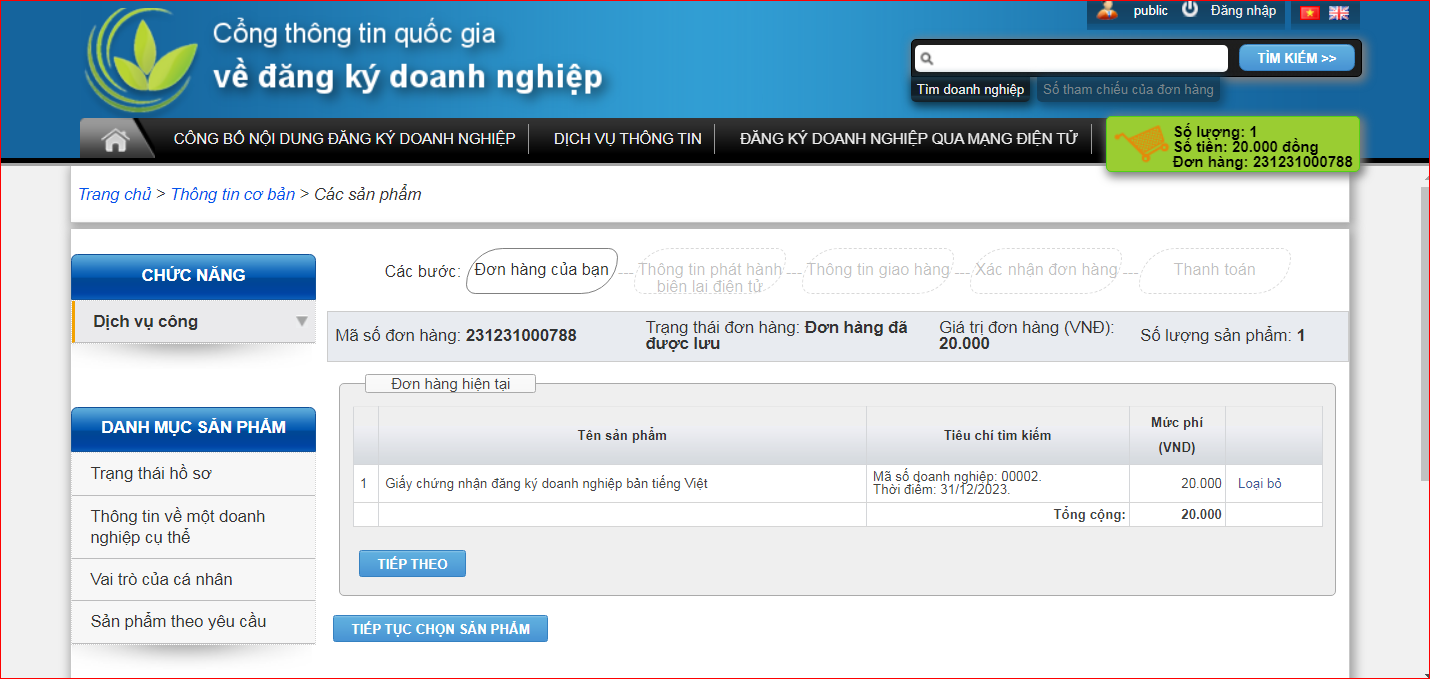The width and height of the screenshot is (1430, 679).
Task: Click the TÌM KIẾM >> button
Action: click(x=1297, y=58)
